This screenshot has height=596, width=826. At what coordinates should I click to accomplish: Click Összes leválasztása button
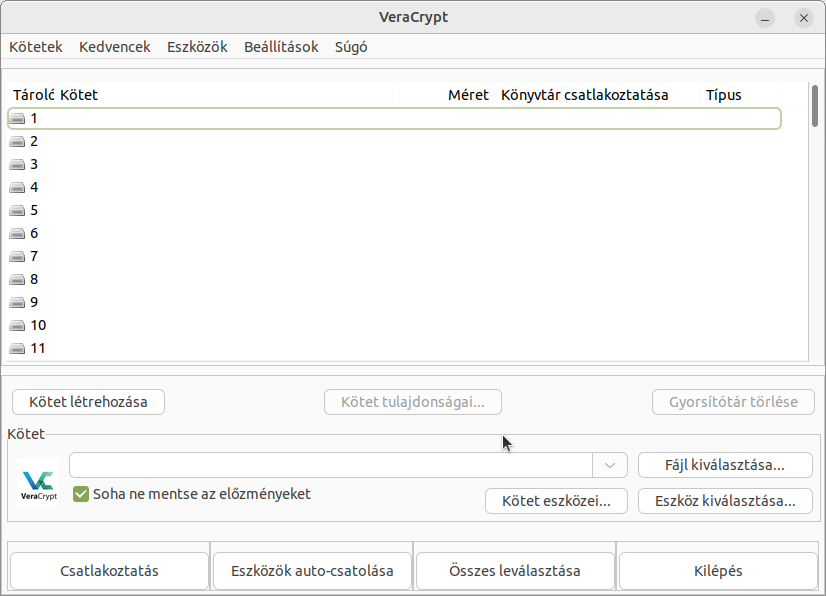pyautogui.click(x=515, y=571)
